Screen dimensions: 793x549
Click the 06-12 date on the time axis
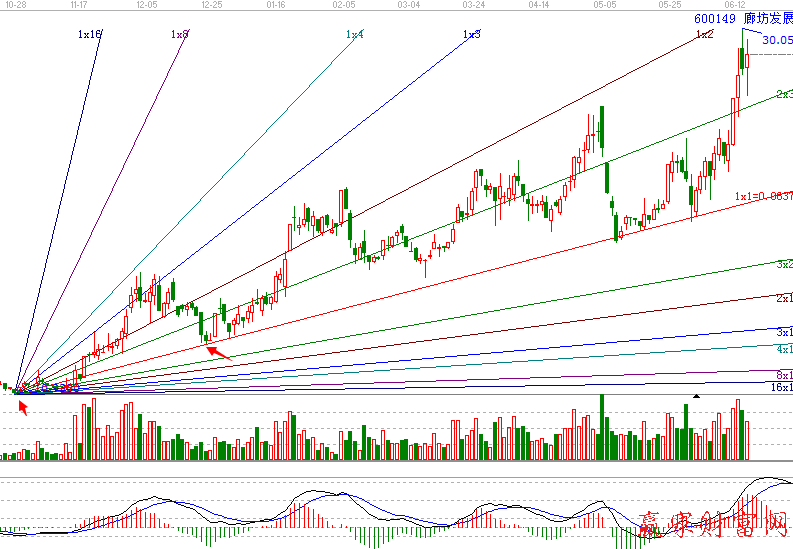point(736,5)
